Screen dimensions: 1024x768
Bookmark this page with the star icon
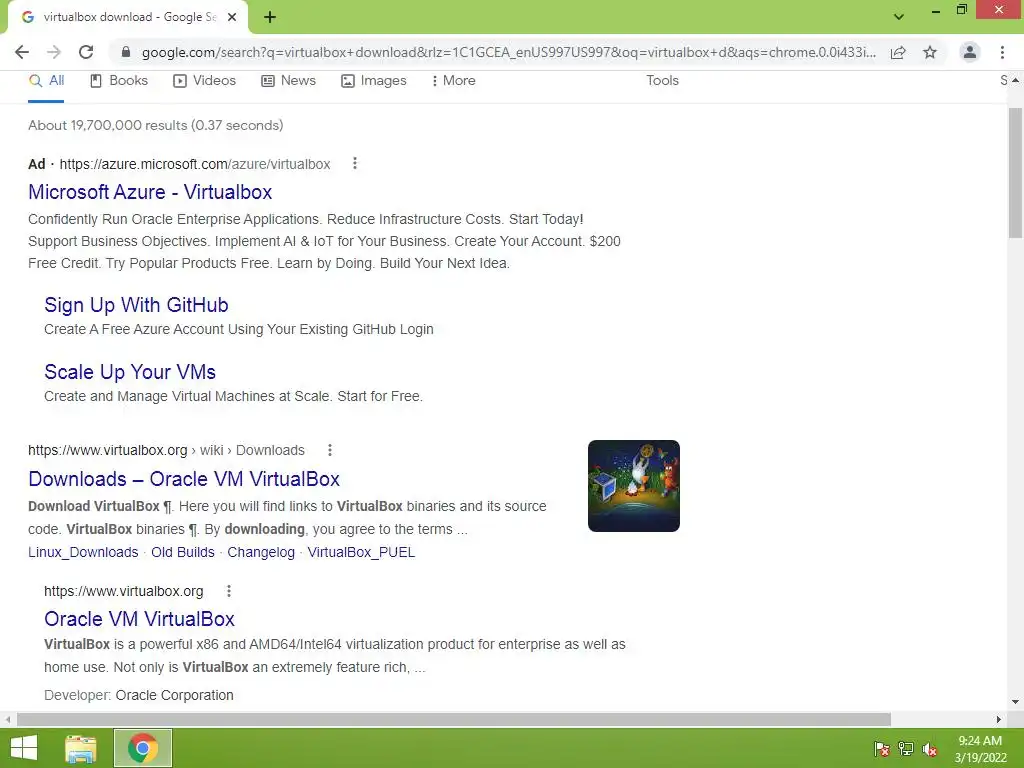(x=930, y=52)
